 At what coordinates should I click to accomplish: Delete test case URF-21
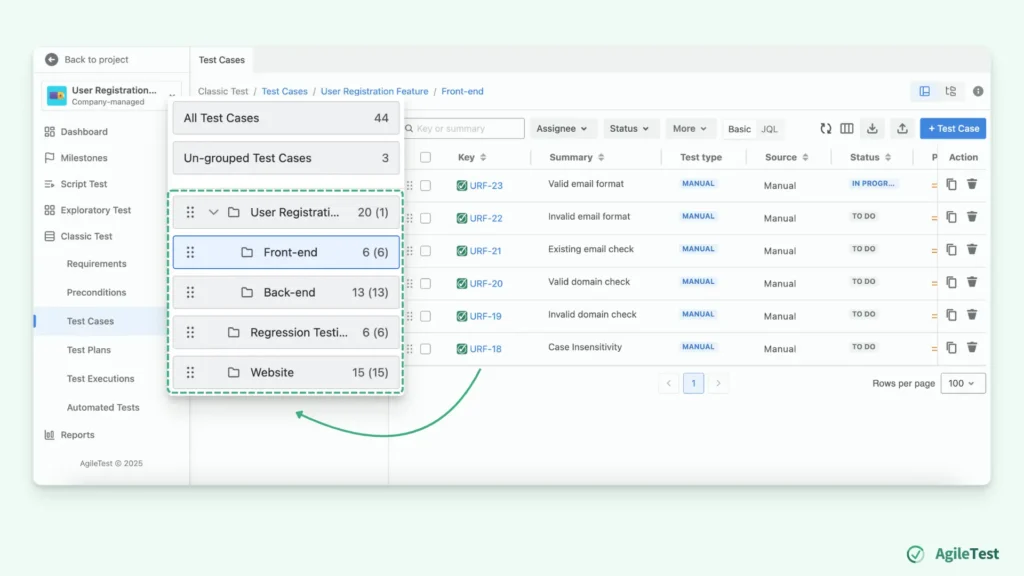coord(972,249)
